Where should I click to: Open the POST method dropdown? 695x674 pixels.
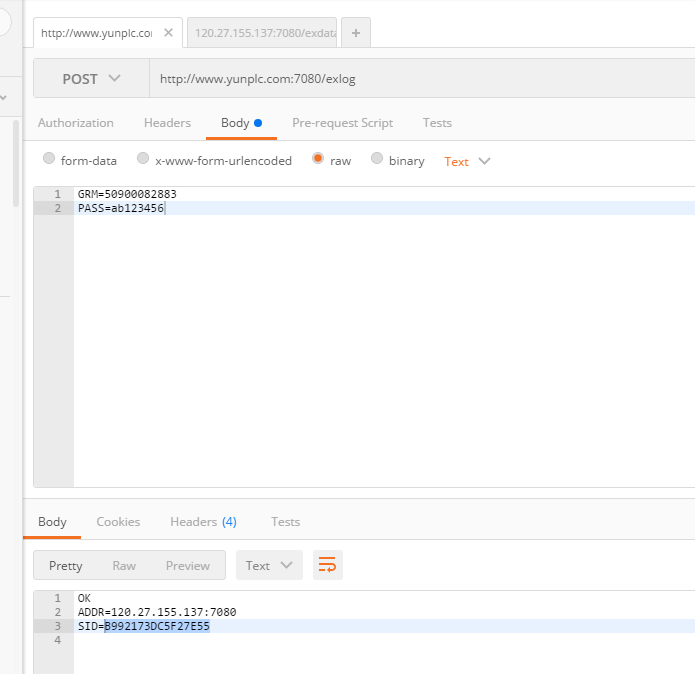(x=91, y=78)
